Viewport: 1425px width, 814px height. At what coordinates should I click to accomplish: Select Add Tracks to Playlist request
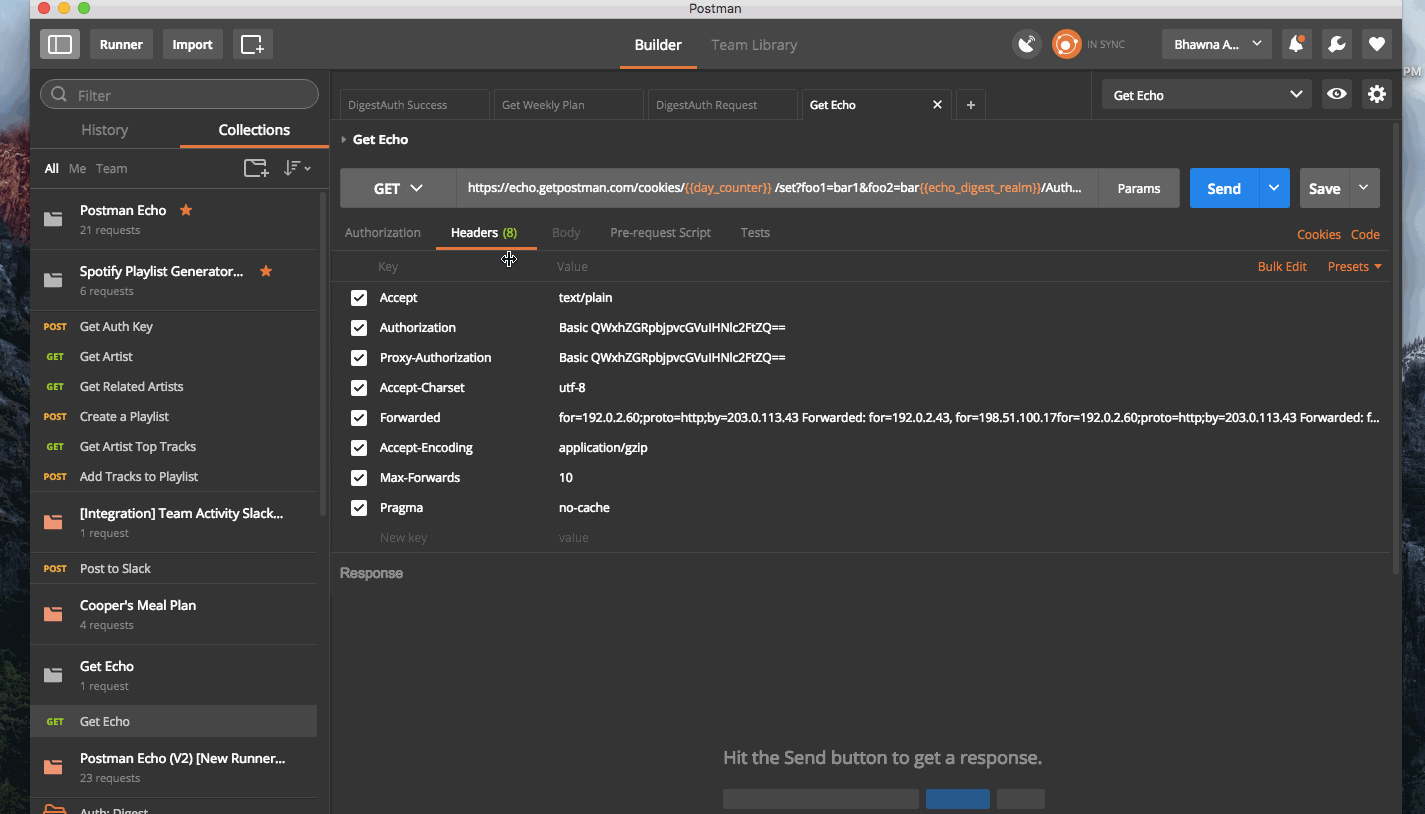point(139,476)
